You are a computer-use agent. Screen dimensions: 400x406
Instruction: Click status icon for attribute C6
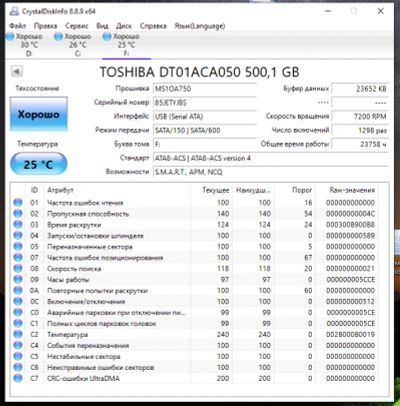pos(18,367)
